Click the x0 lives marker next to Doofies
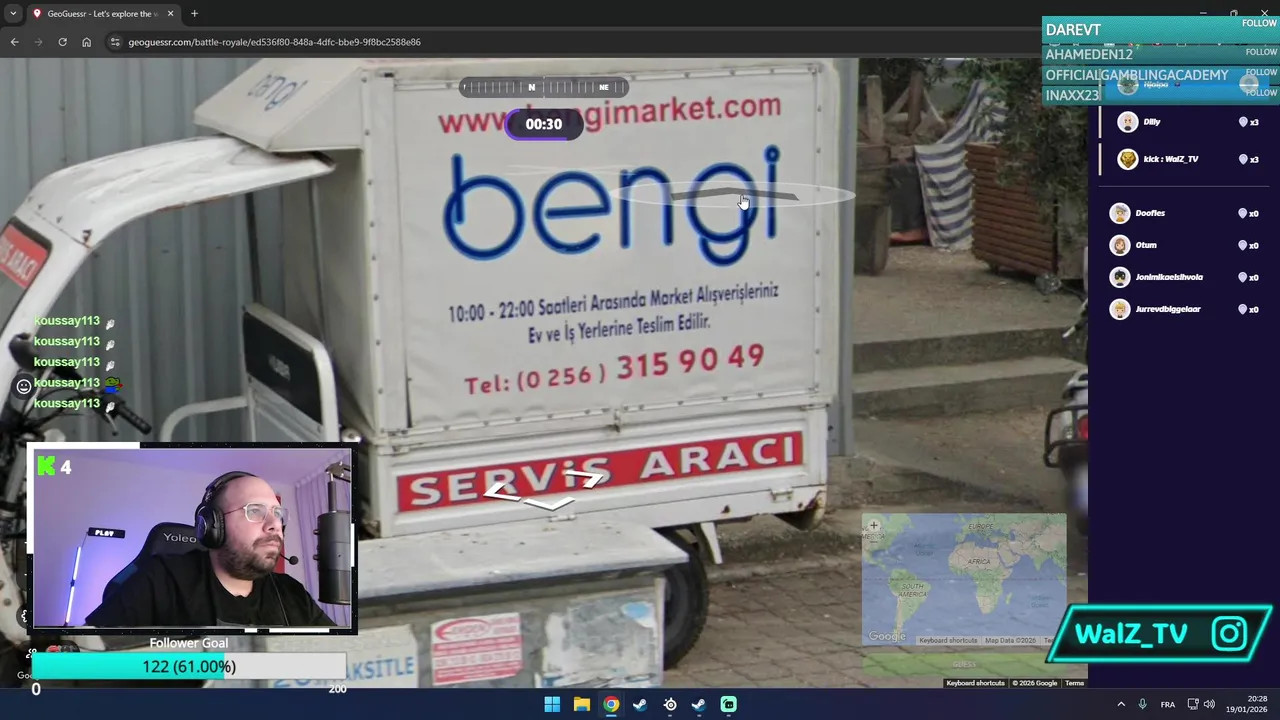Viewport: 1280px width, 720px height. click(x=1248, y=213)
